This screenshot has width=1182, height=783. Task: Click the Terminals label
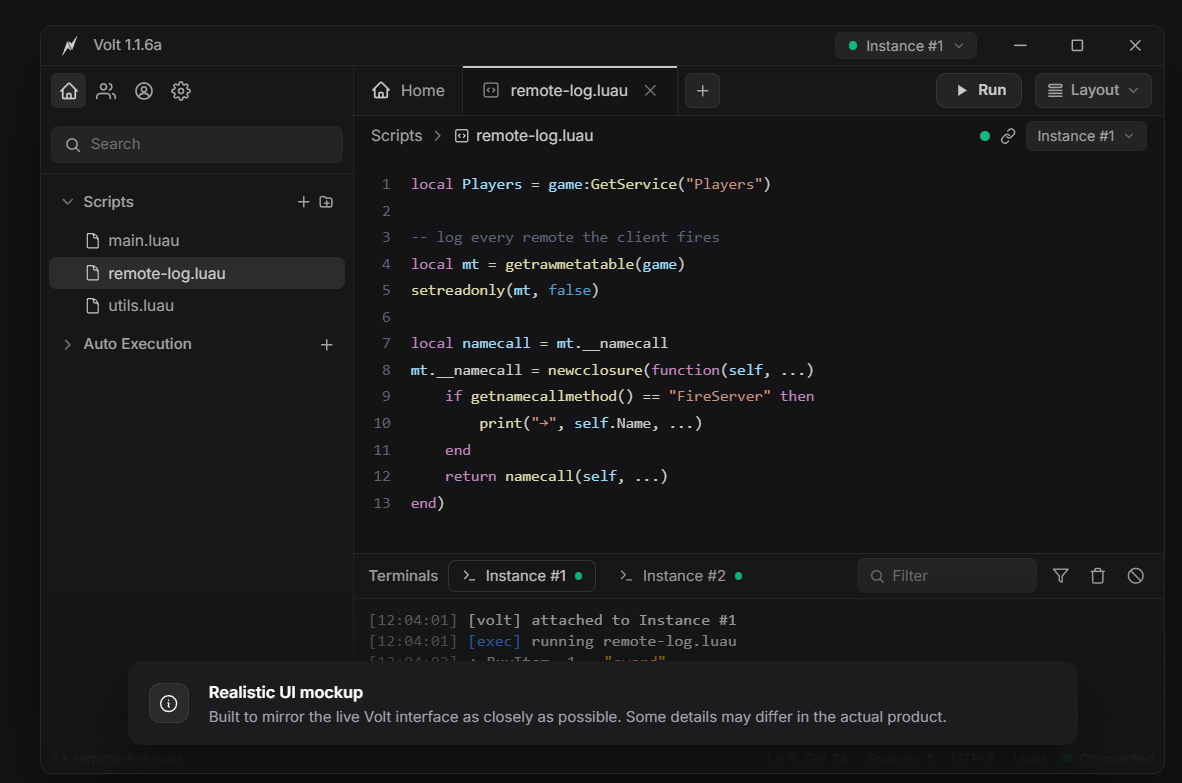pos(403,576)
